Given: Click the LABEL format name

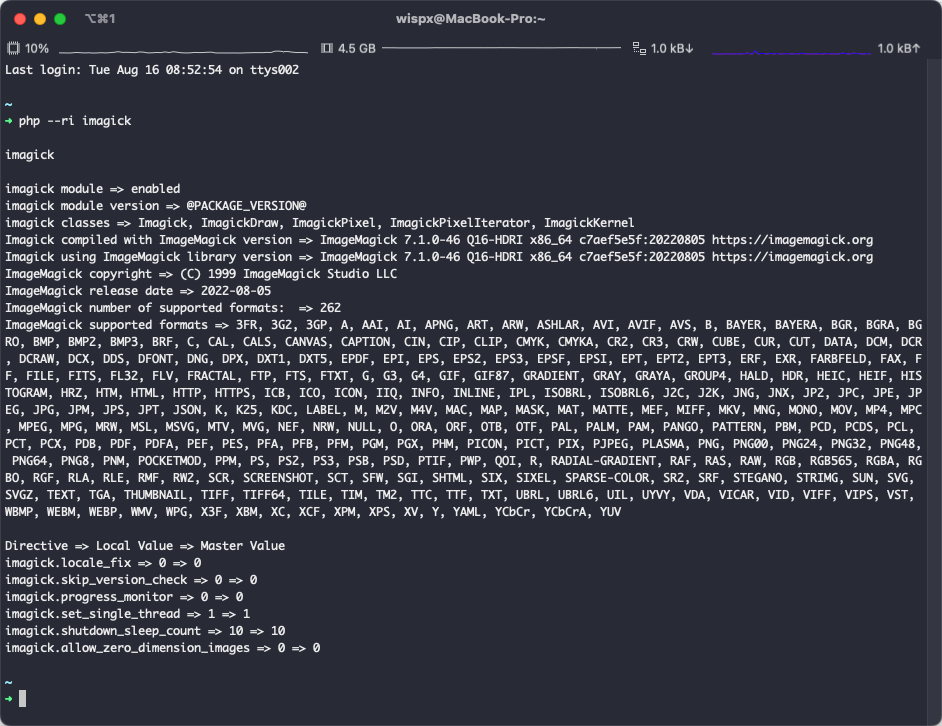Looking at the screenshot, I should pyautogui.click(x=323, y=410).
